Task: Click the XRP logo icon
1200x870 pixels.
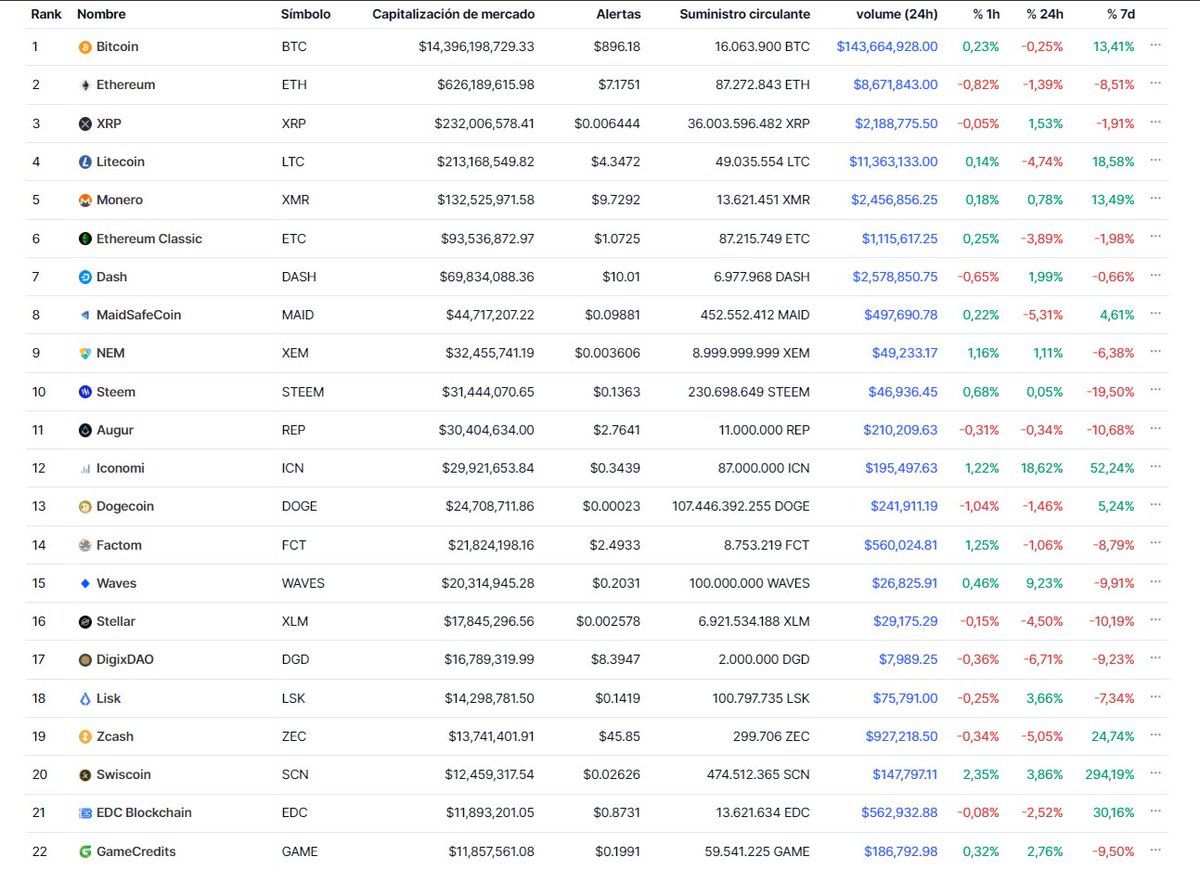Action: 85,124
